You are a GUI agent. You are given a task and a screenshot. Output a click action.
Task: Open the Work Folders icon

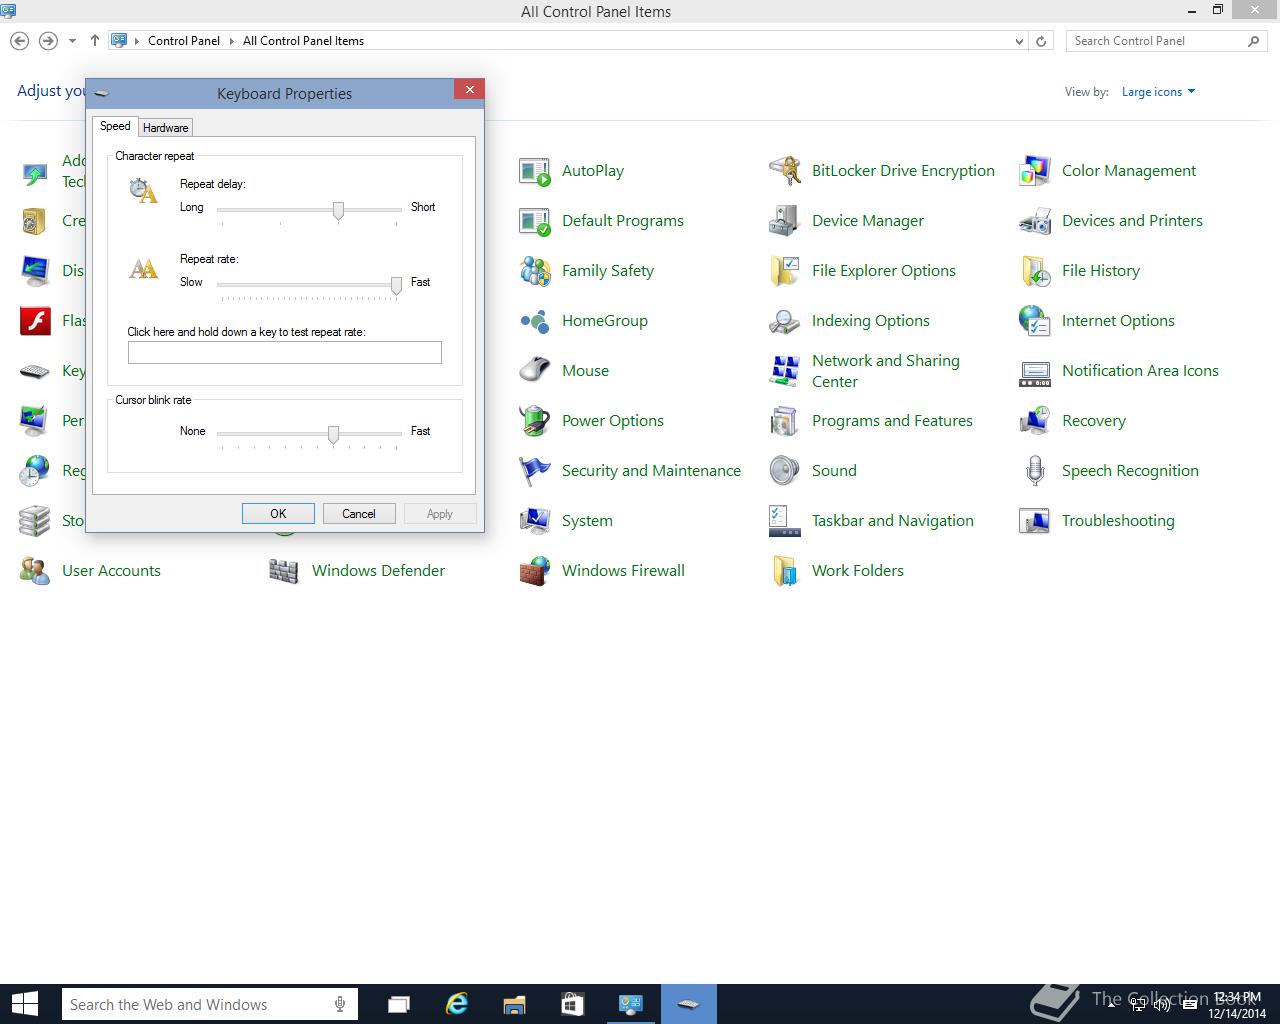tap(785, 571)
